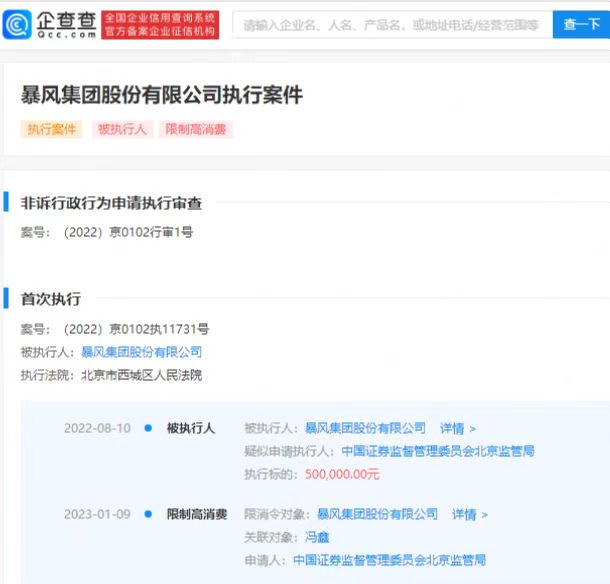610x584 pixels.
Task: Click the bold 限制高消费 label in 2023-01-09 entry
Action: [197, 514]
